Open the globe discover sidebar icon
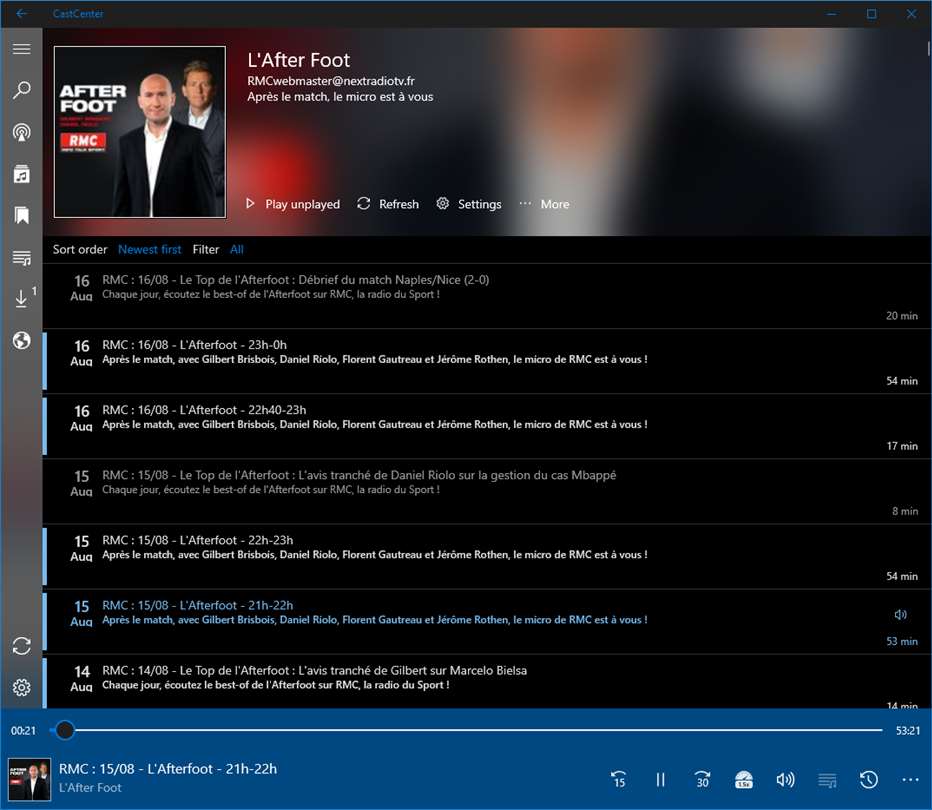Image resolution: width=932 pixels, height=810 pixels. (21, 341)
